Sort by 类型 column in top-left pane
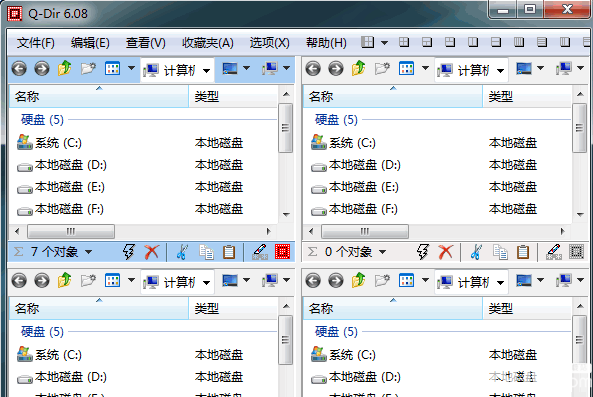593x397 pixels. (233, 97)
